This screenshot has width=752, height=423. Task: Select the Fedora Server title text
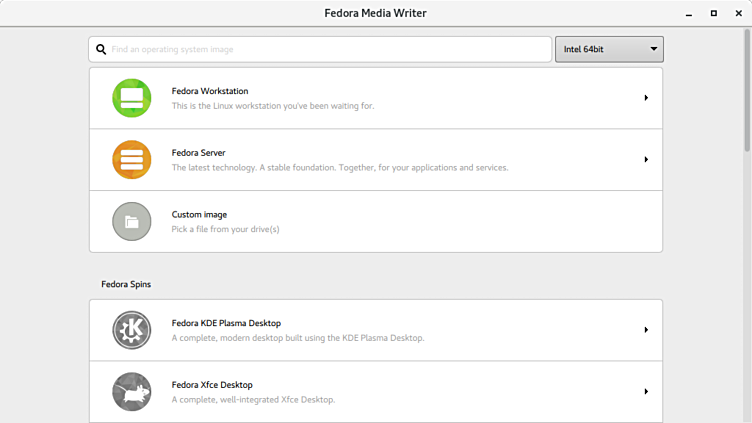tap(198, 153)
